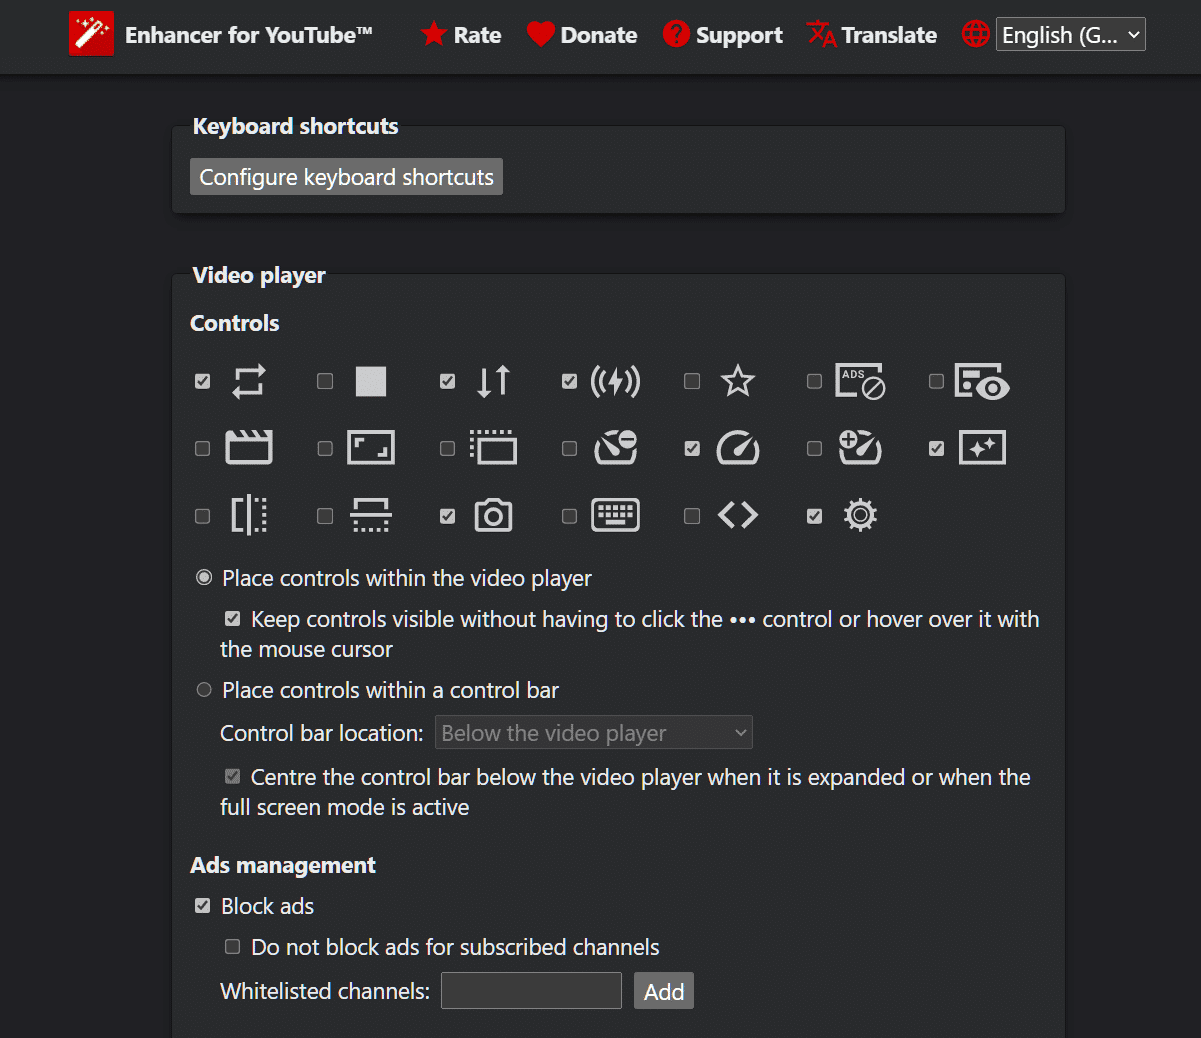This screenshot has height=1038, width=1201.
Task: Check Do not block ads for subscribed channels
Action: [x=232, y=946]
